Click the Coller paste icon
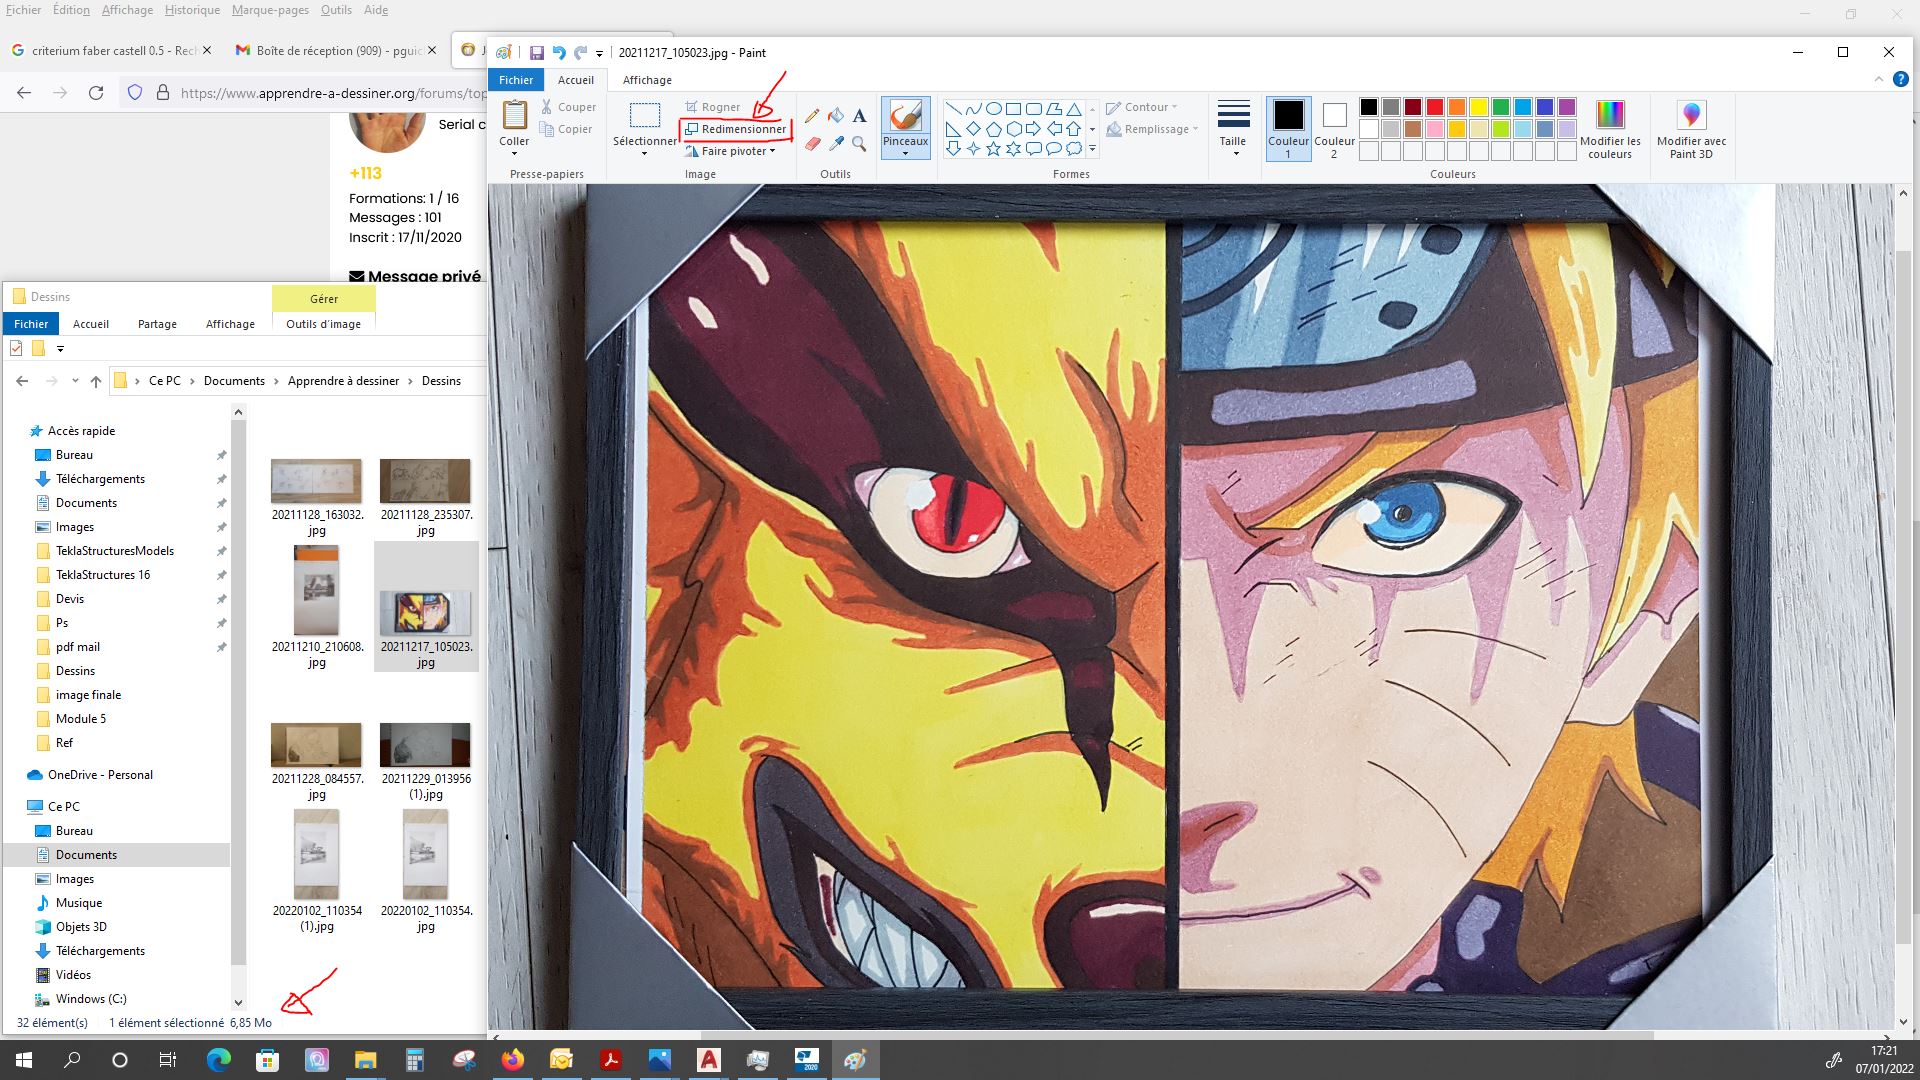Screen dimensions: 1920x1080 click(514, 115)
